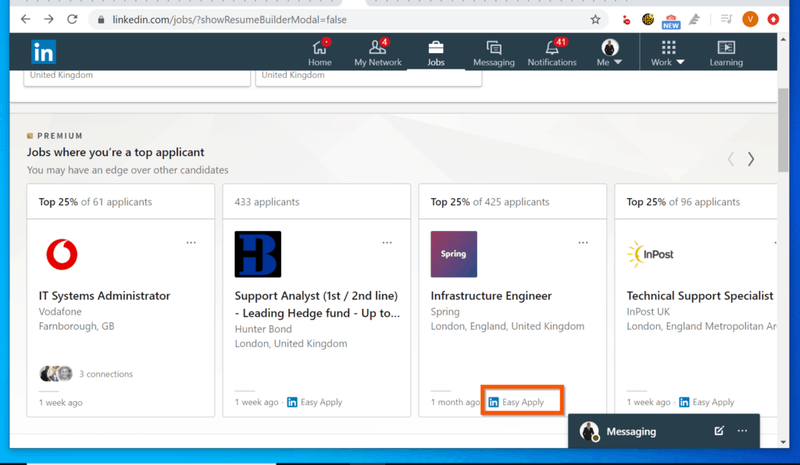Screen dimensions: 800x465
Task: Open Support Analyst (1st / 2nd line) job
Action: [317, 304]
